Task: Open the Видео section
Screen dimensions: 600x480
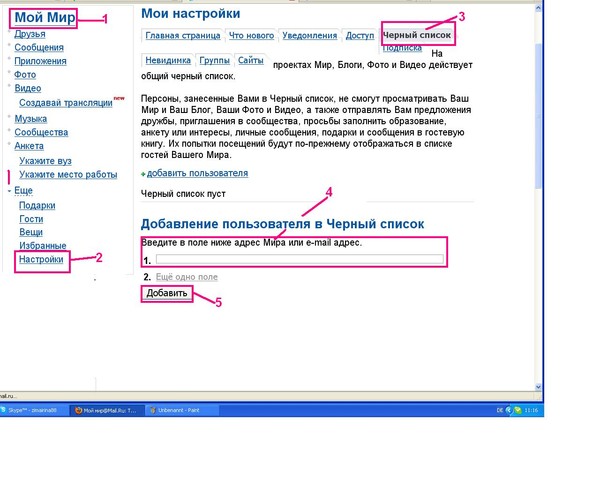Action: [x=28, y=88]
